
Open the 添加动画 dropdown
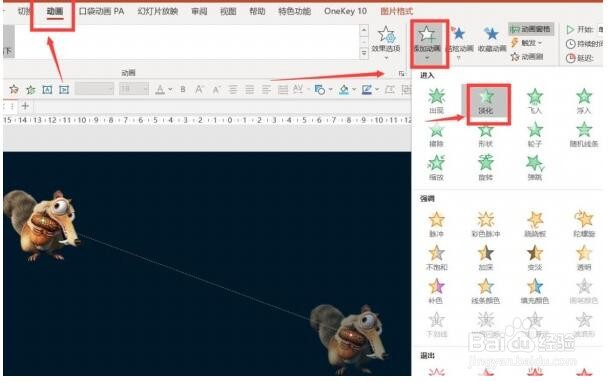[x=427, y=43]
